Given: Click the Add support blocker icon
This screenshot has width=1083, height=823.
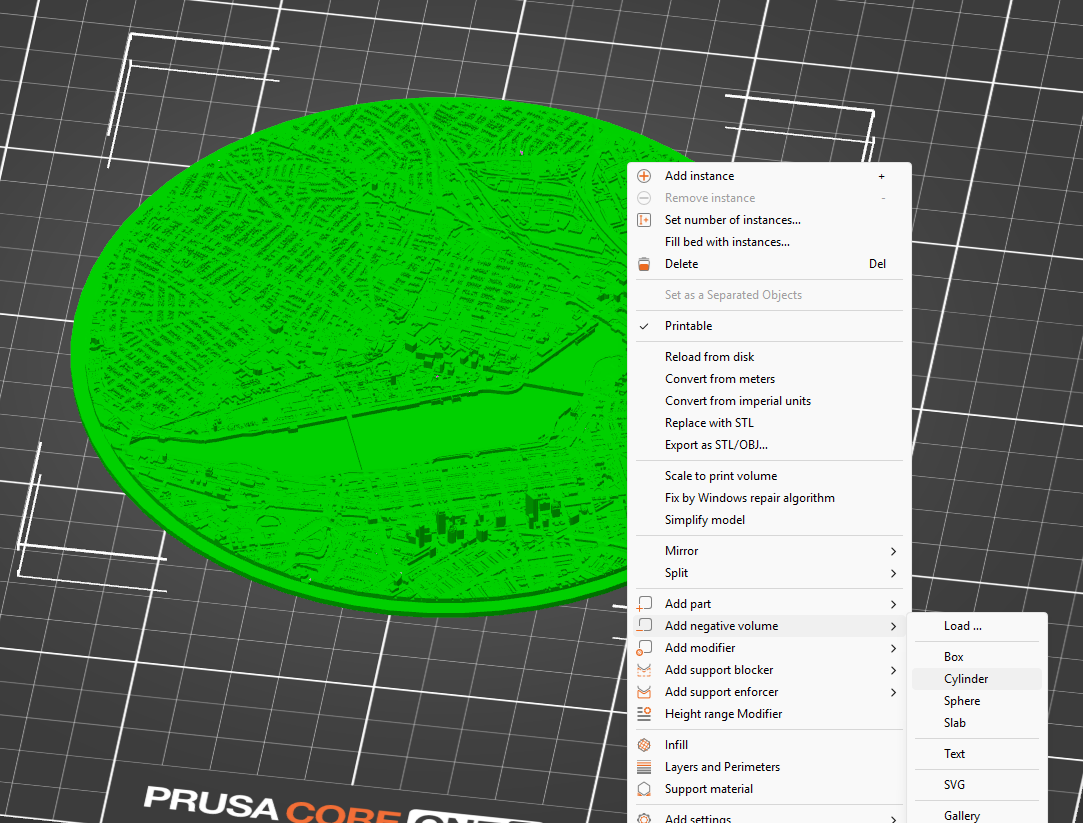Looking at the screenshot, I should coord(644,670).
